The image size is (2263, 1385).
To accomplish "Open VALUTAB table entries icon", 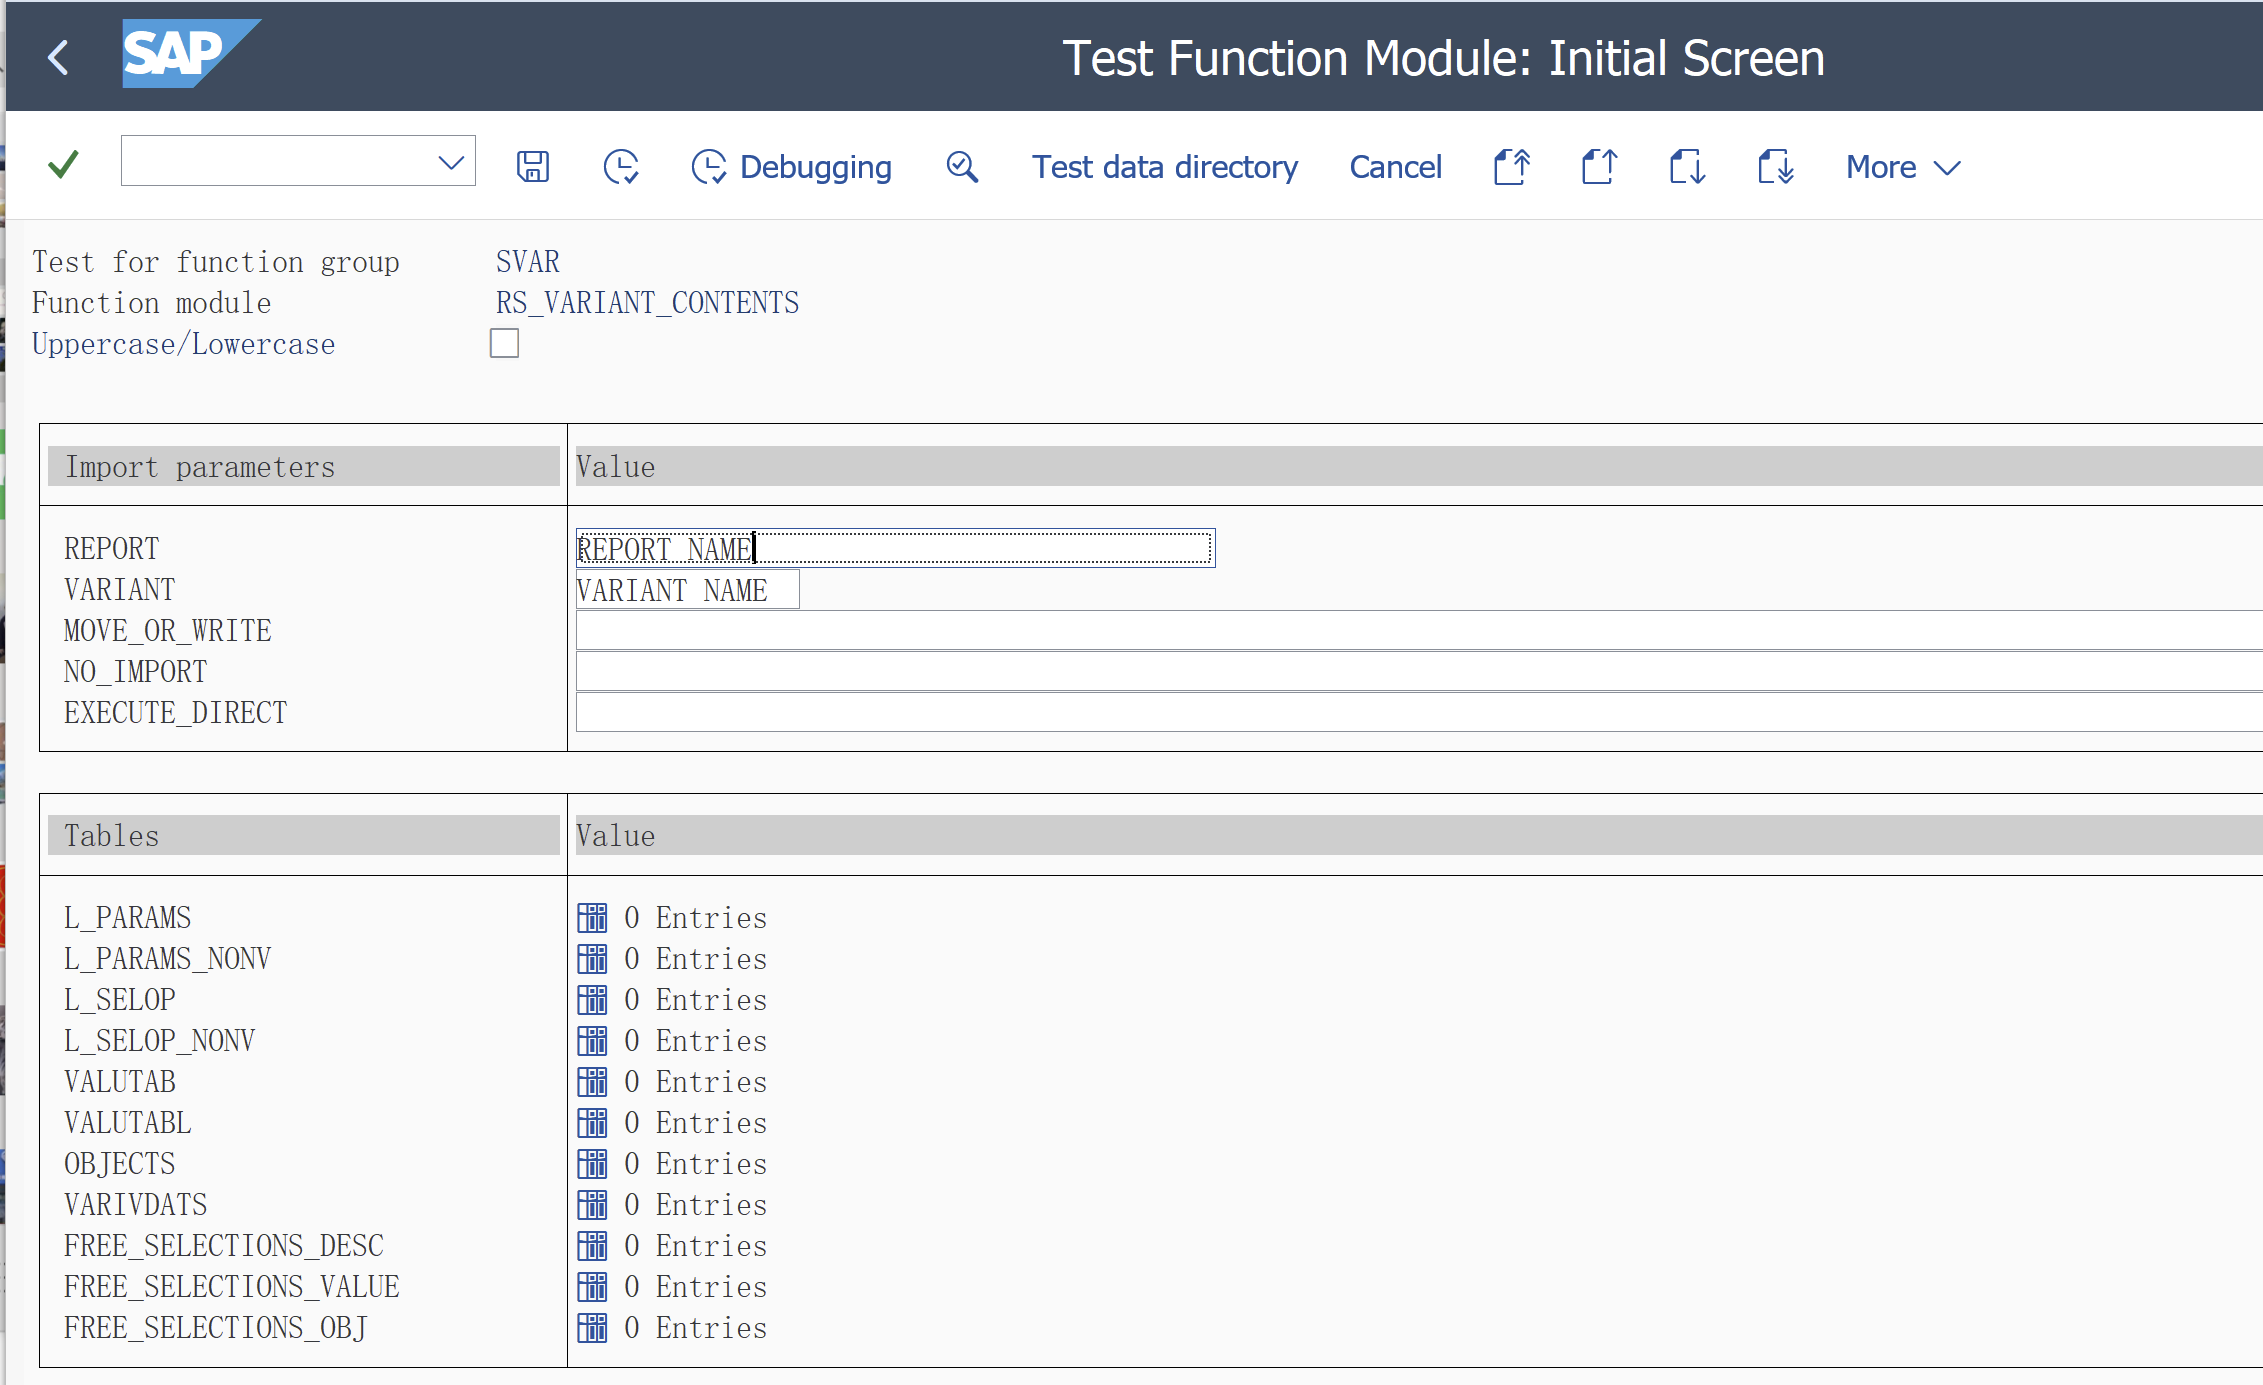I will coord(592,1081).
